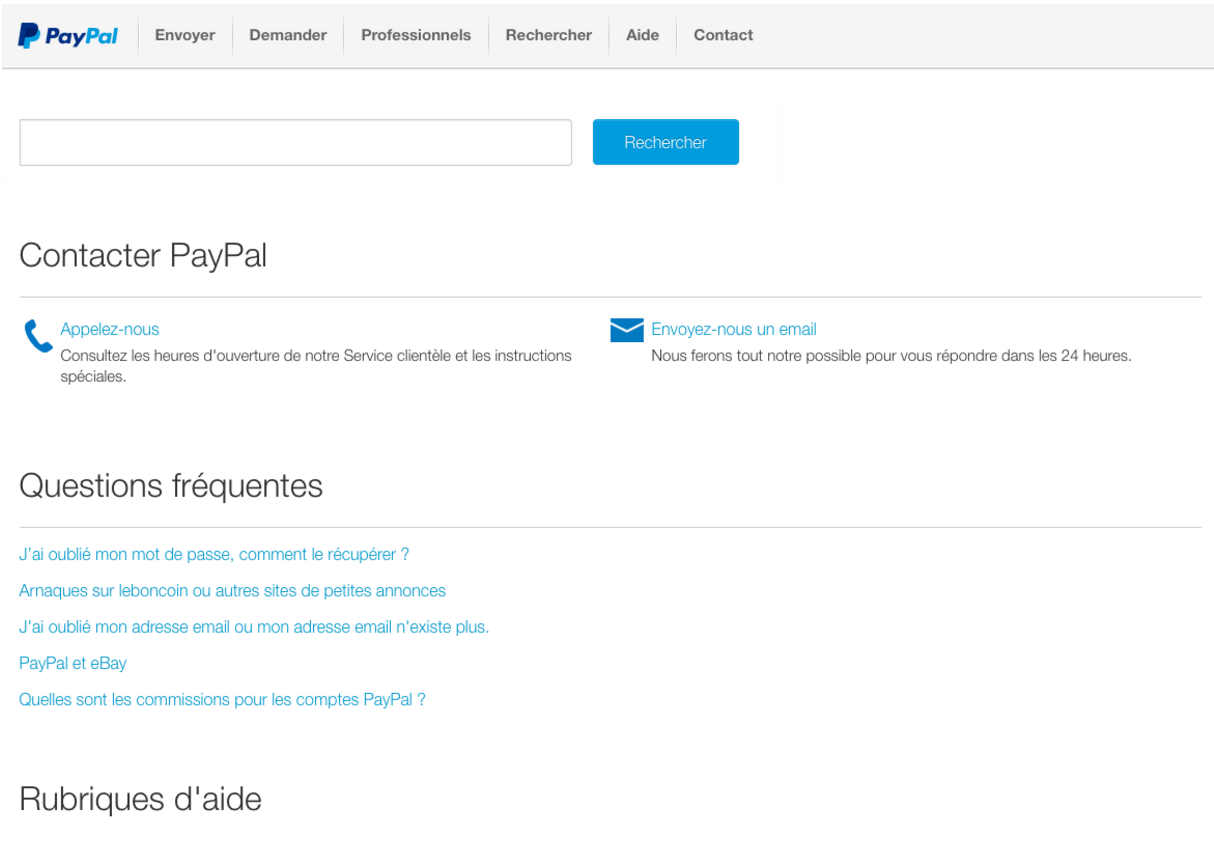Select the Professionnels navigation item
The height and width of the screenshot is (846, 1214).
[416, 35]
